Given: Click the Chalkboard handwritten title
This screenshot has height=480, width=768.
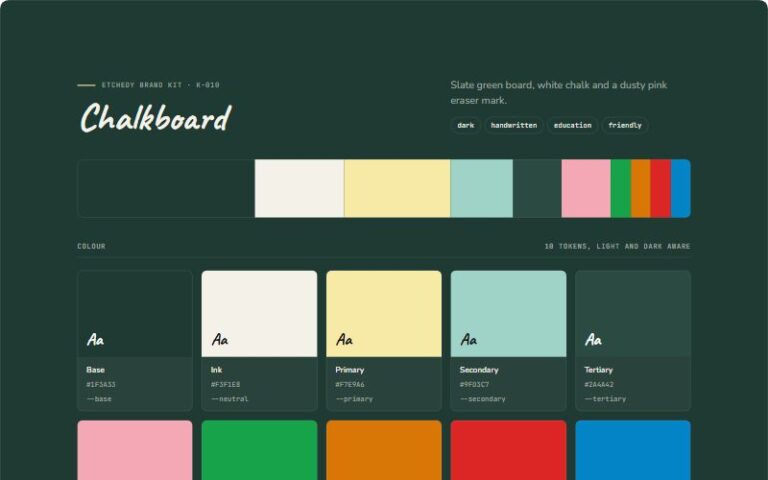Looking at the screenshot, I should tap(156, 118).
